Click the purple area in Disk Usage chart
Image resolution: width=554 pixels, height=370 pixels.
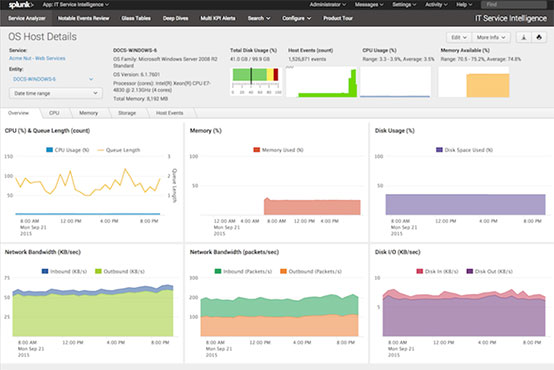click(x=465, y=204)
